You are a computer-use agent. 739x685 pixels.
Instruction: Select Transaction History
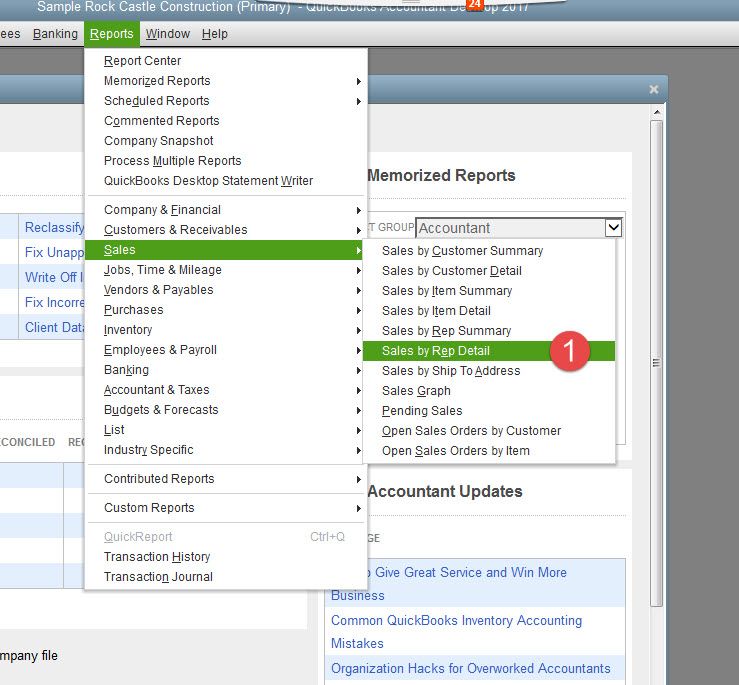[x=225, y=557]
